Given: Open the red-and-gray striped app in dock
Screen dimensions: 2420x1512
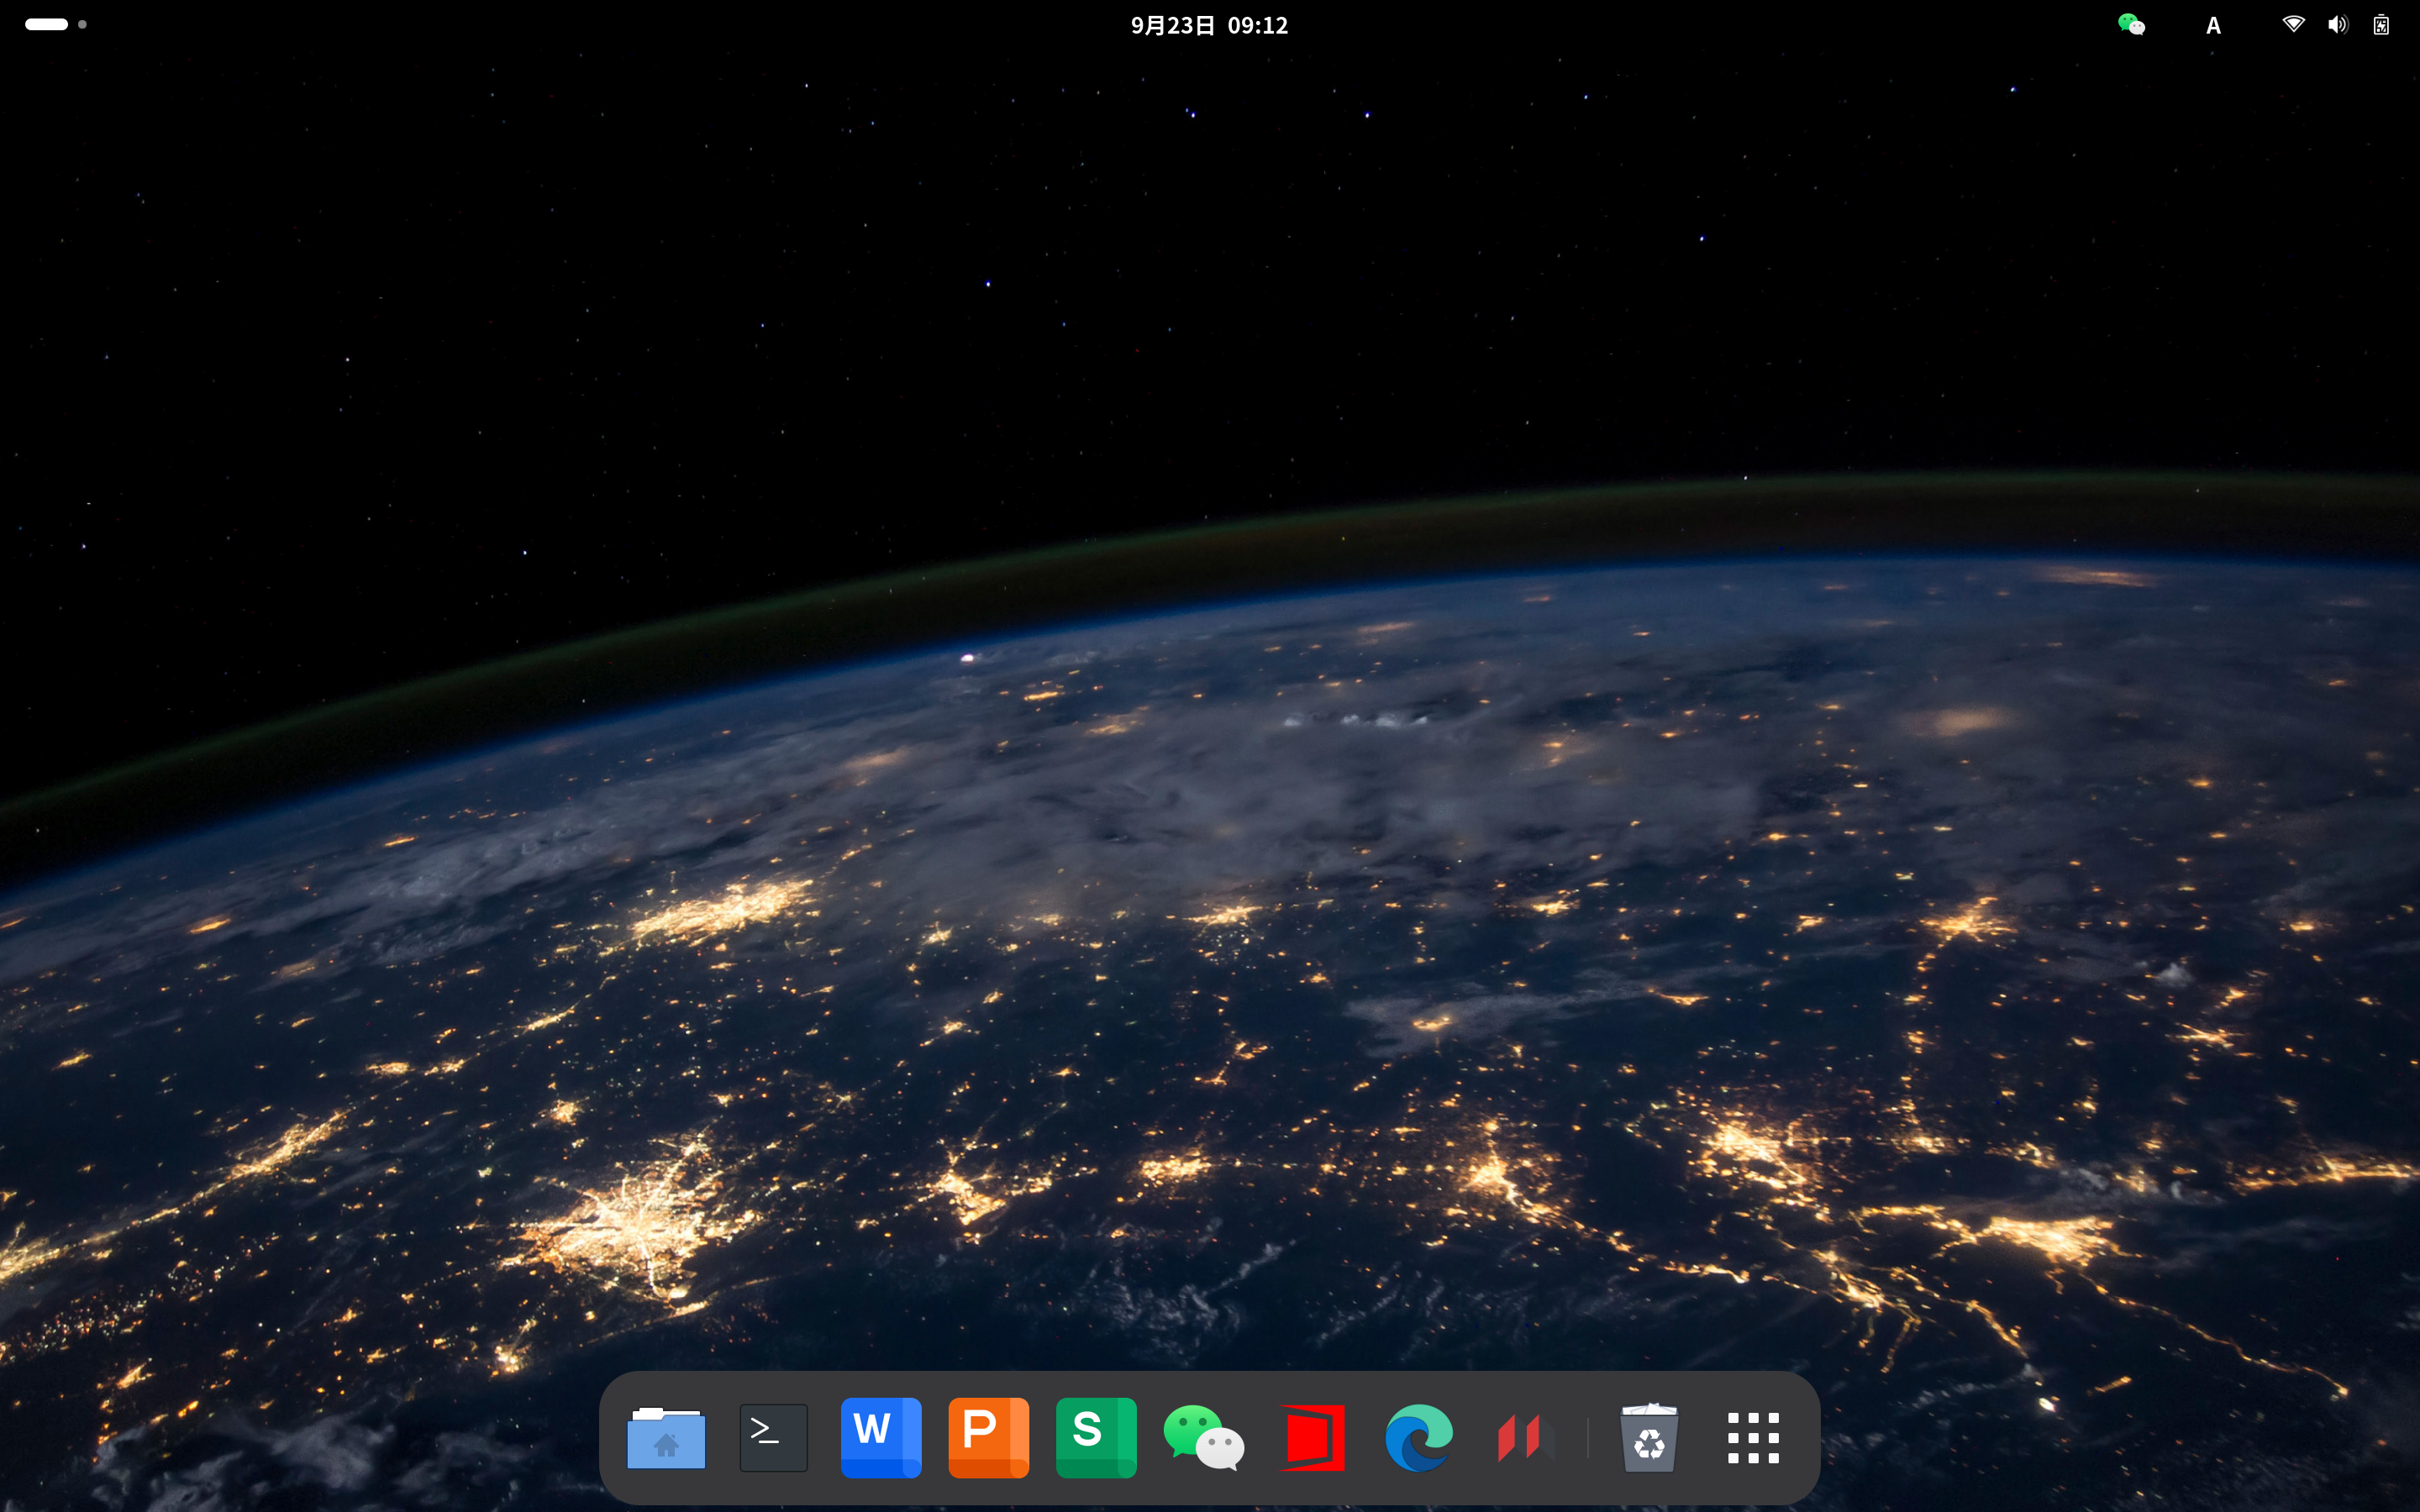Looking at the screenshot, I should [x=1526, y=1438].
